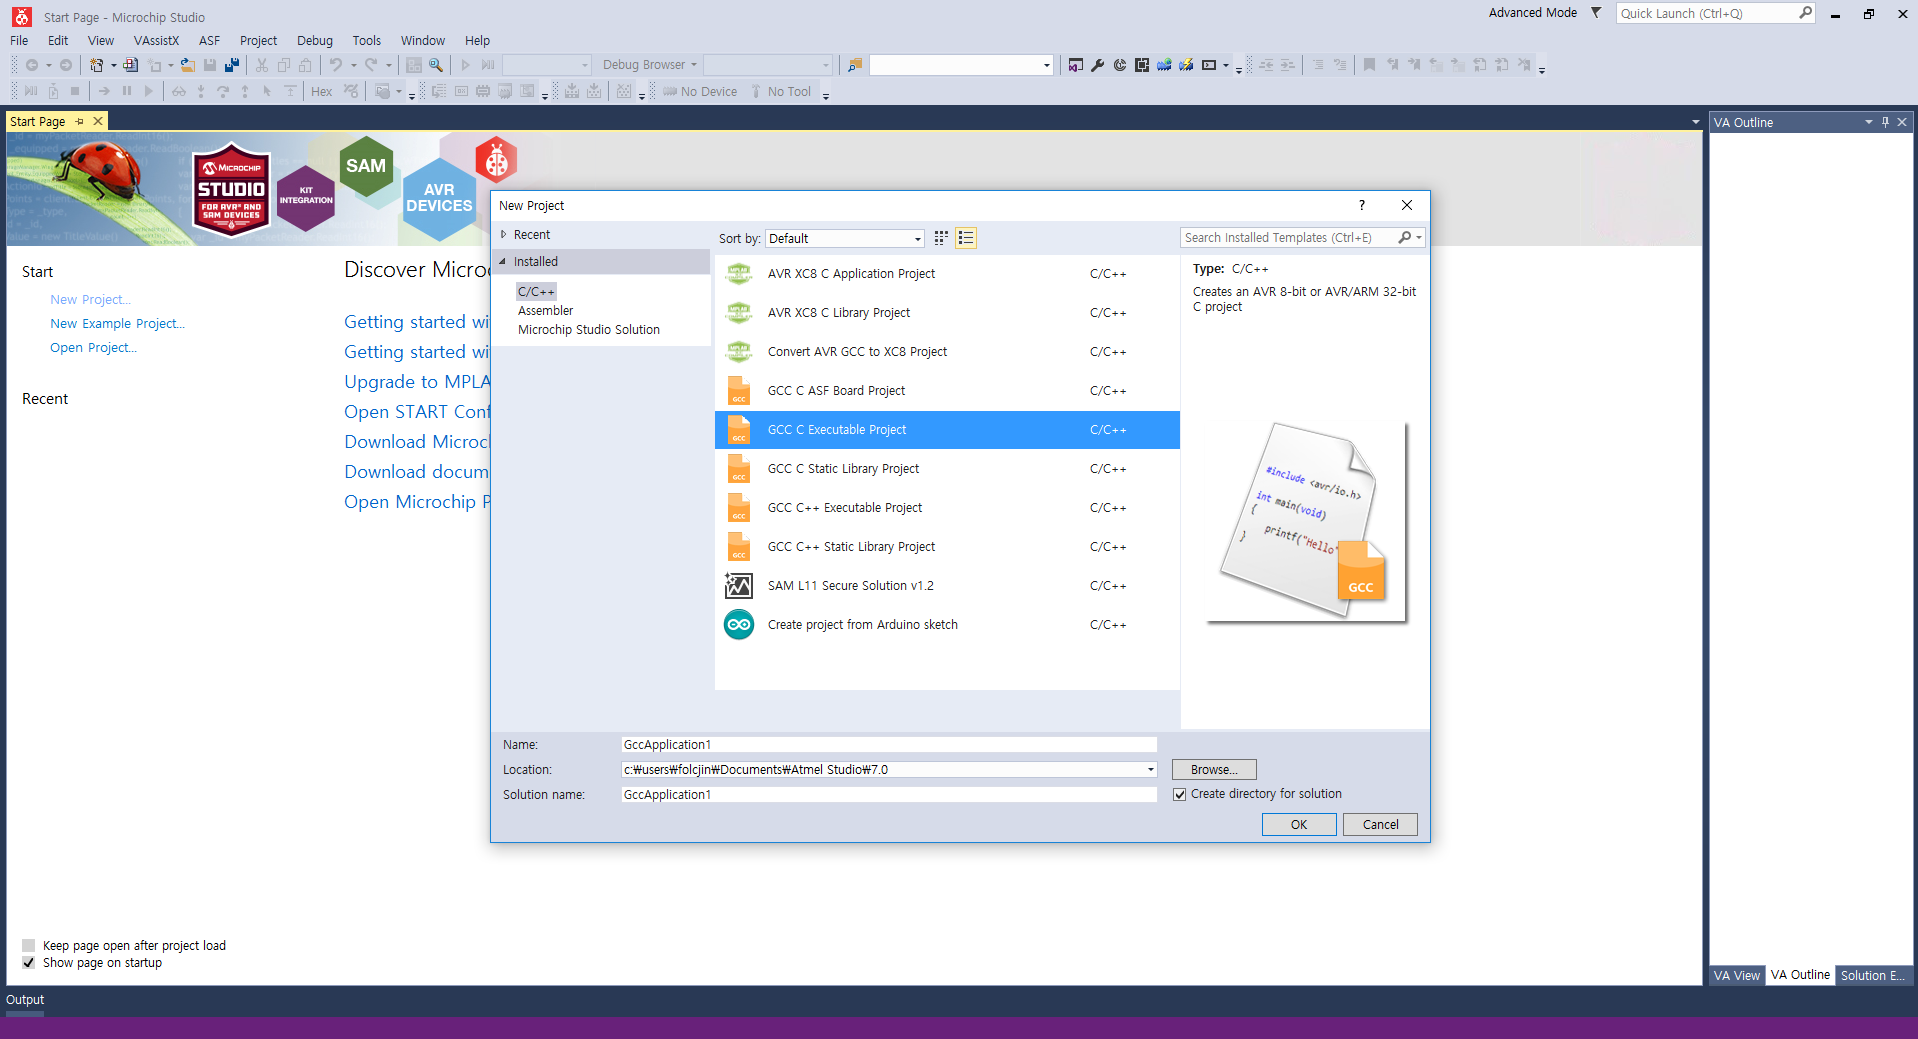Image resolution: width=1918 pixels, height=1039 pixels.
Task: Close the Start Page tab
Action: pos(98,121)
